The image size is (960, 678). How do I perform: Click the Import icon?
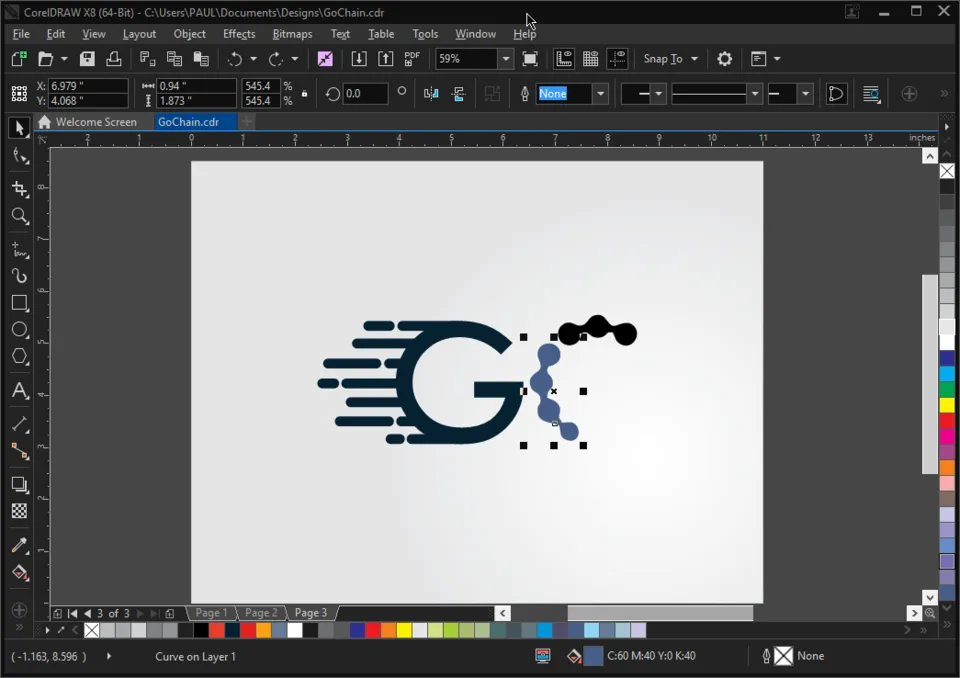[x=359, y=59]
